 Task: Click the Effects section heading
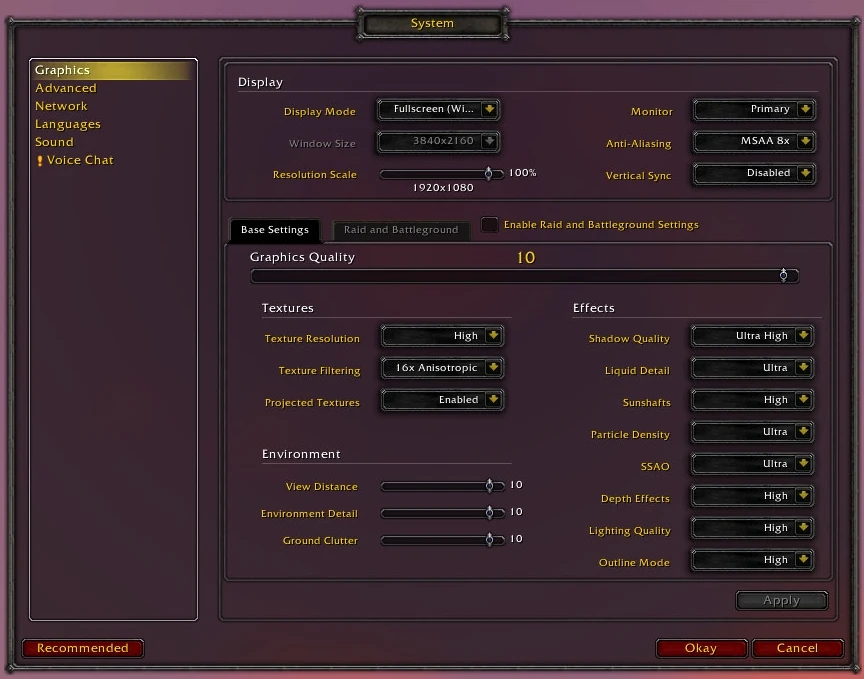coord(593,308)
